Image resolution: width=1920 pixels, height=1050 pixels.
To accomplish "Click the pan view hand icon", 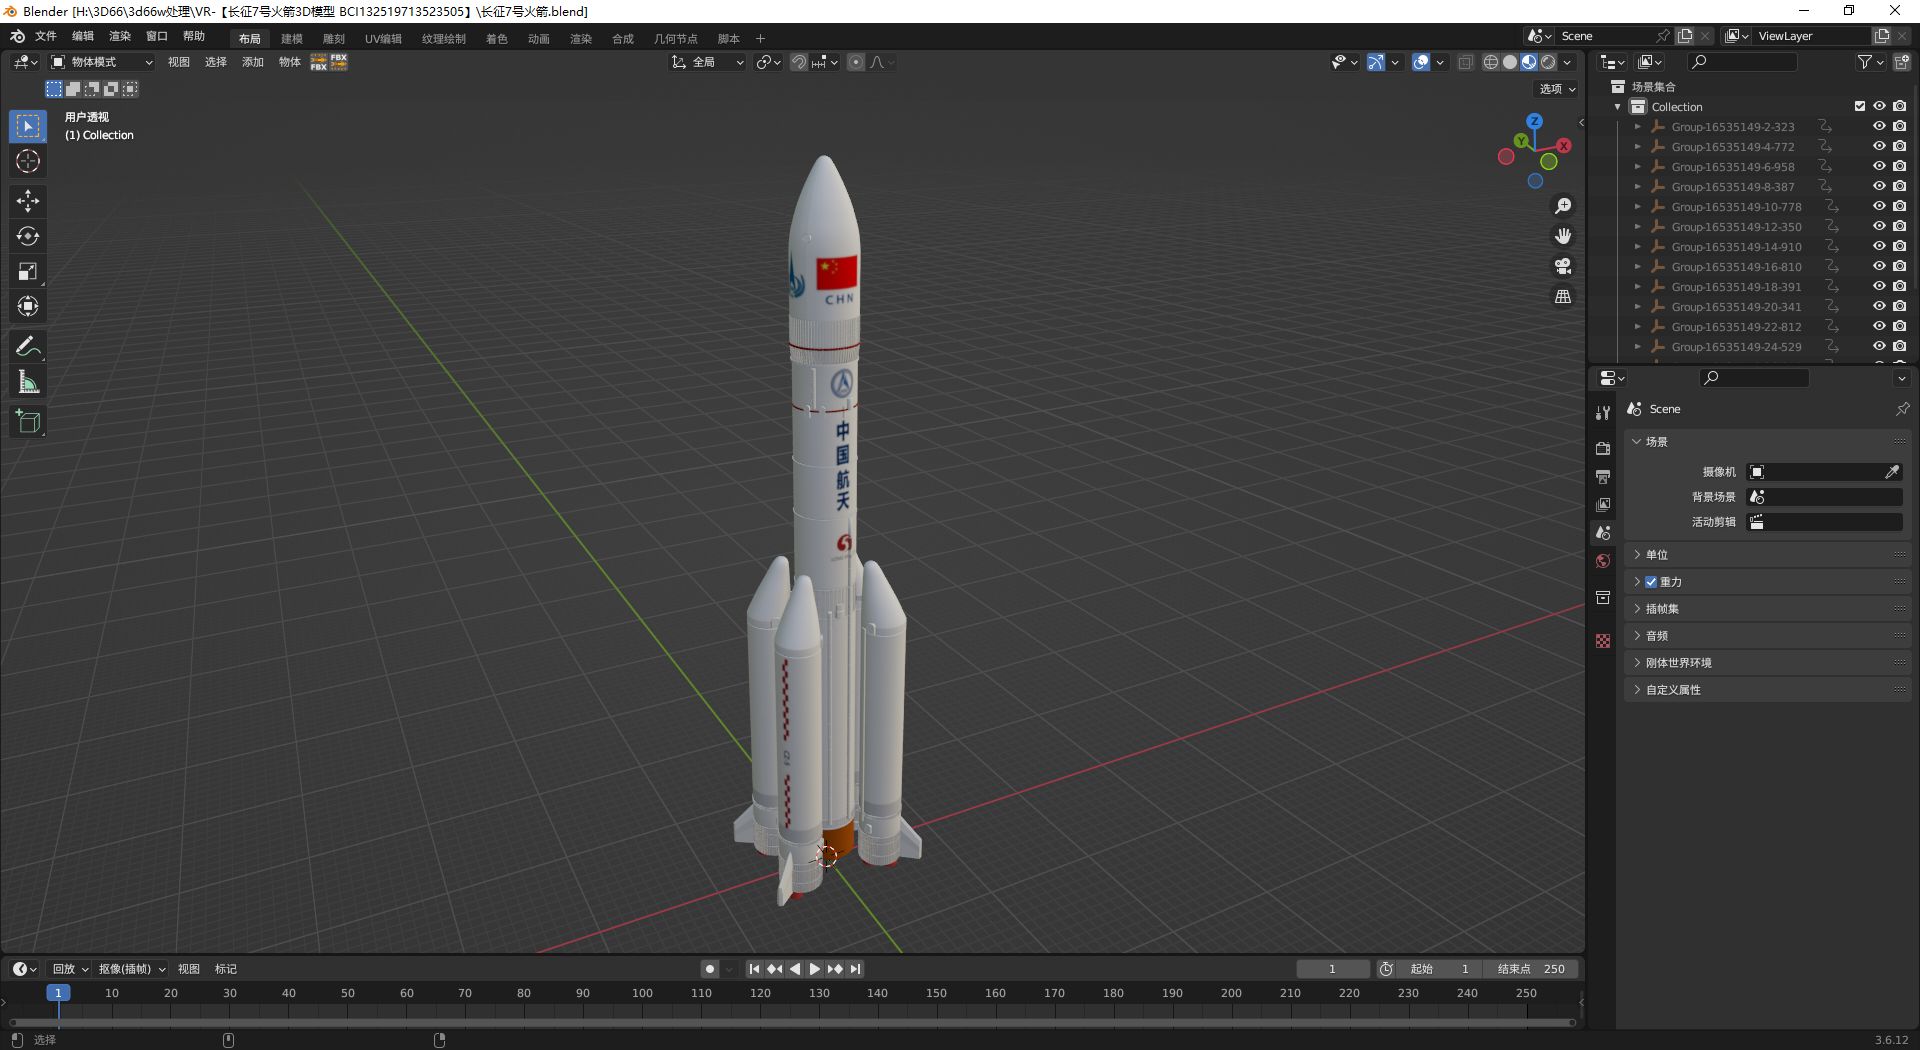I will tap(1563, 236).
